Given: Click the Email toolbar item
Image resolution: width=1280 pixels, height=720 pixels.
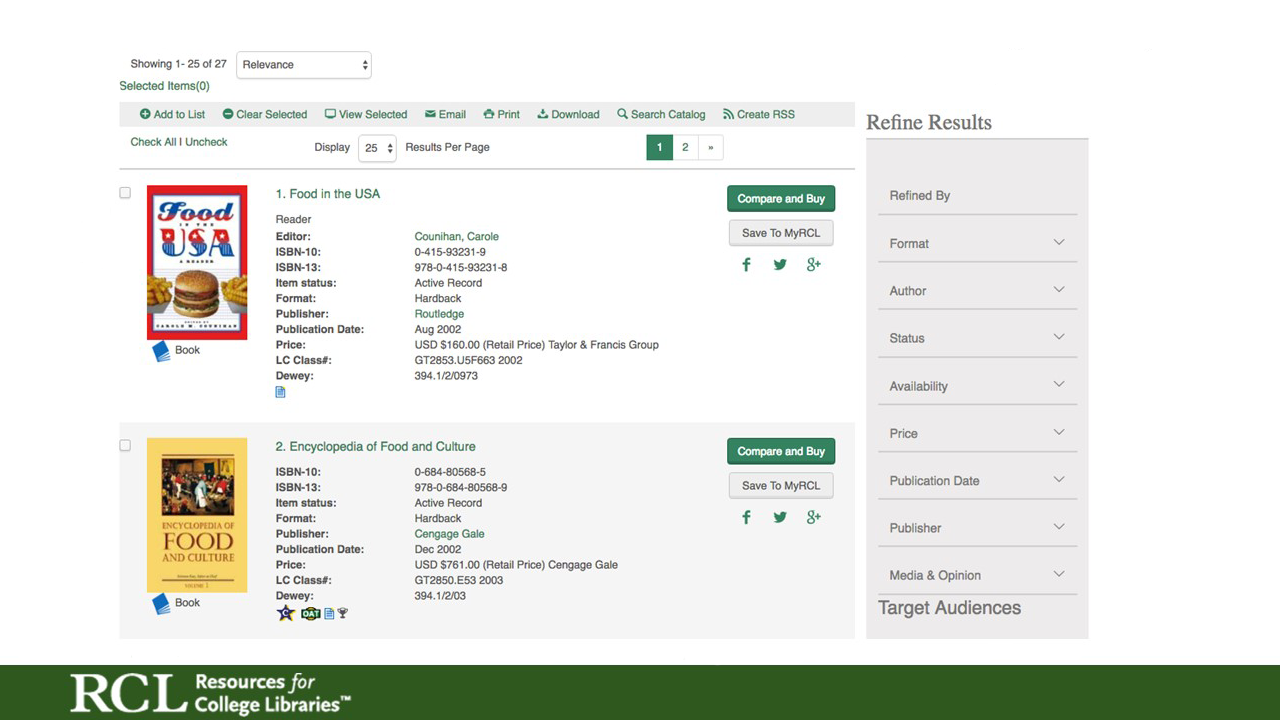Looking at the screenshot, I should click(x=445, y=114).
